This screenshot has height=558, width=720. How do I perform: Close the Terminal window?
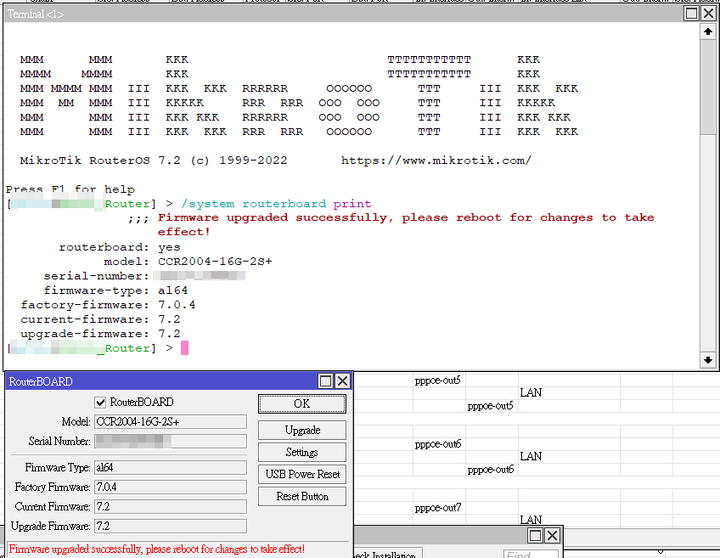point(709,13)
